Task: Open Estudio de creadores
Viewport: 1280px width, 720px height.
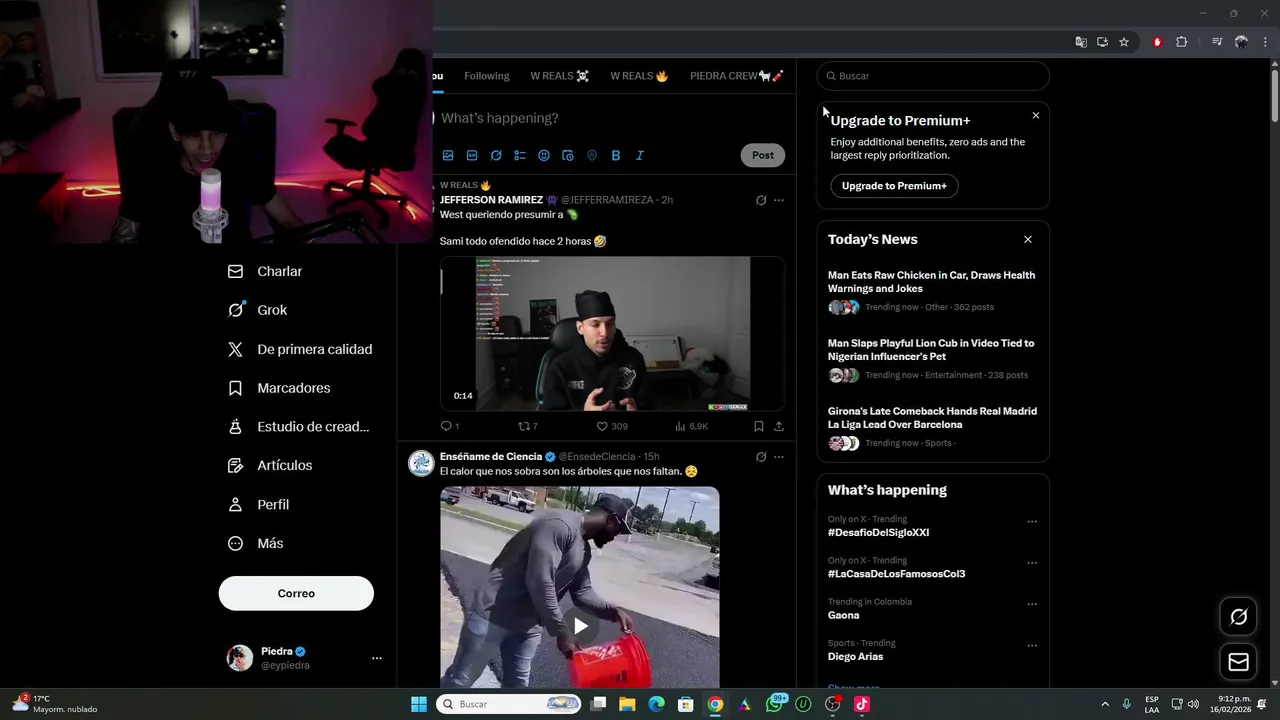Action: (x=299, y=427)
